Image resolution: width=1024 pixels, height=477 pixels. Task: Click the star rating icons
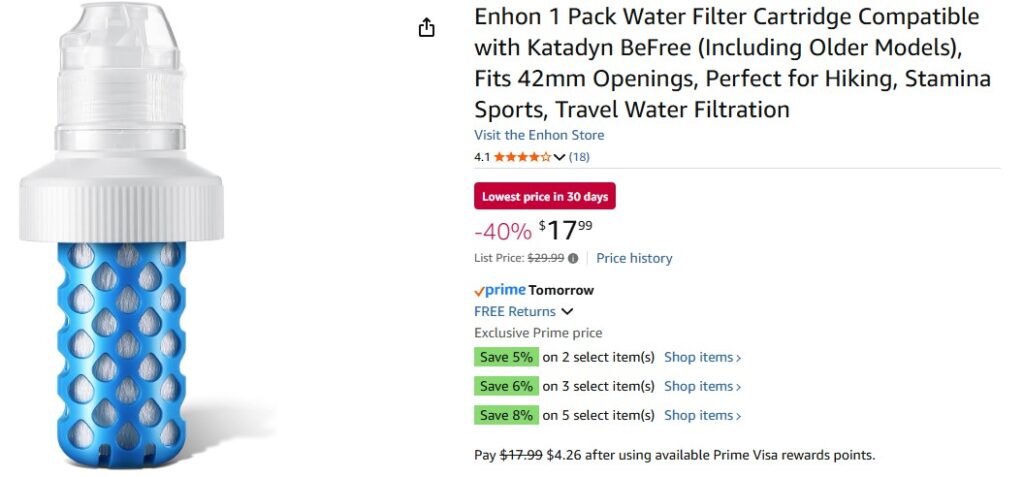point(521,157)
